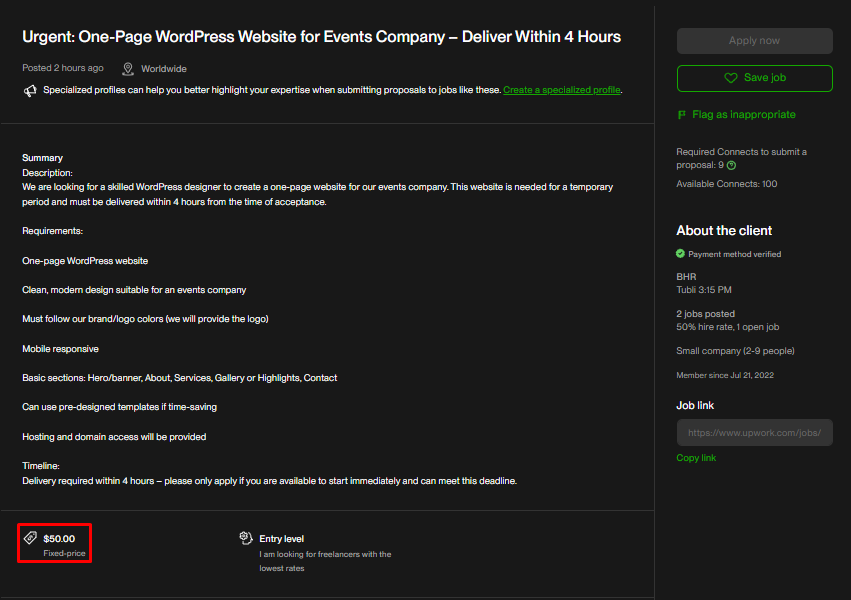Click the Small company (2-9 people) text
This screenshot has height=600, width=851.
735,351
